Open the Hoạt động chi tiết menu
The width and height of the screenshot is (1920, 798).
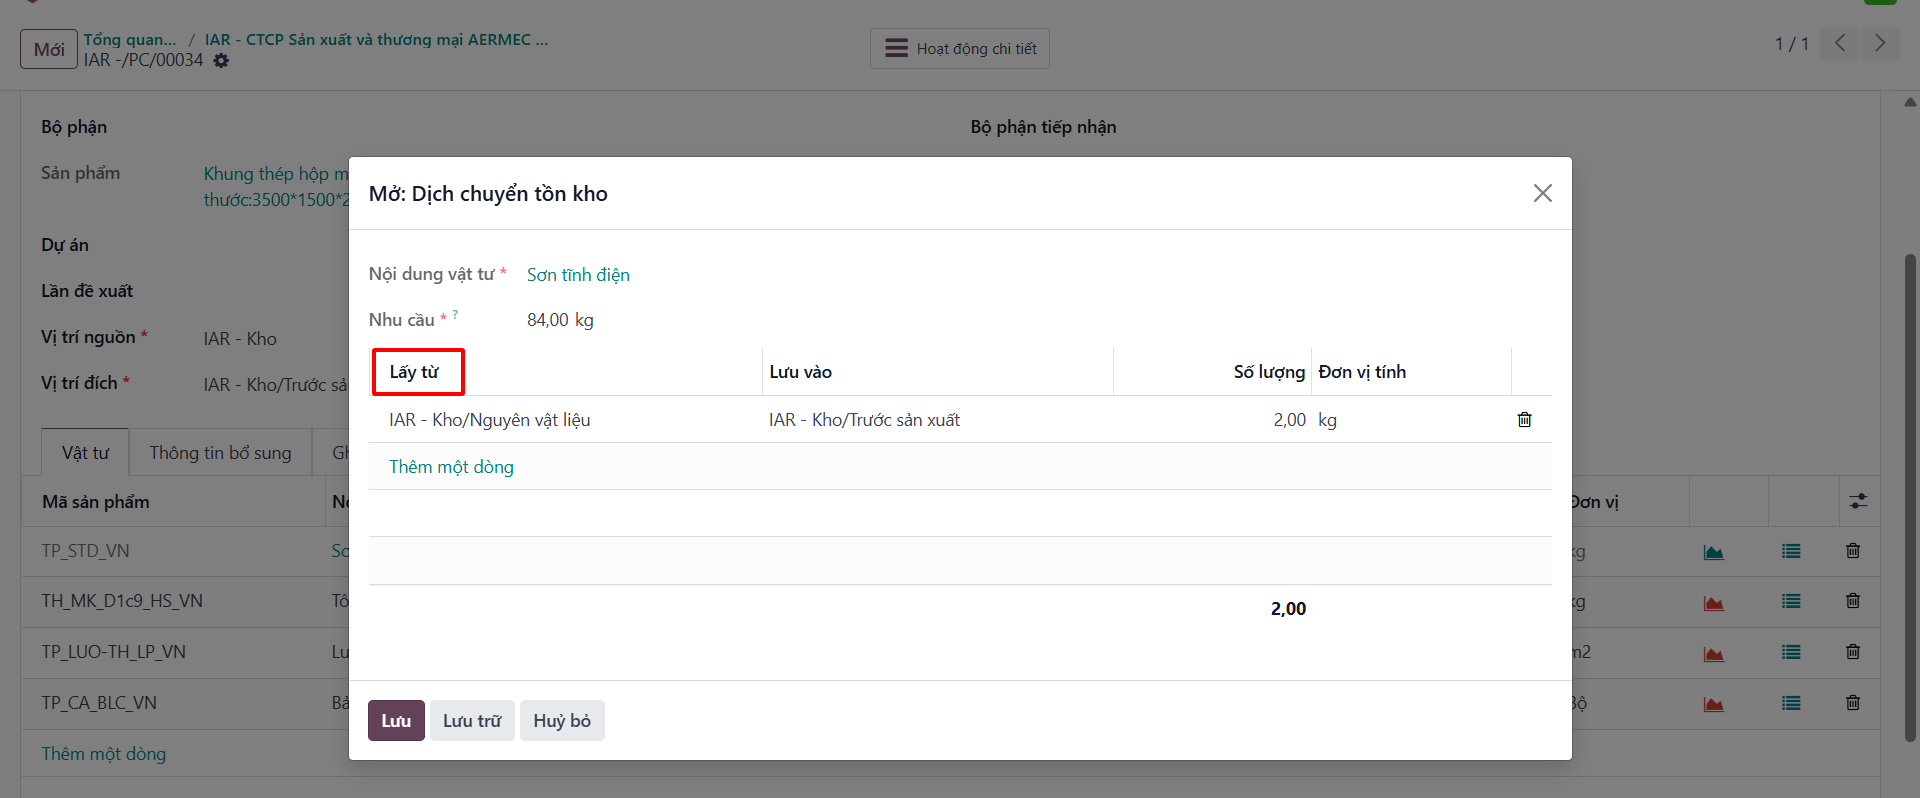click(960, 48)
